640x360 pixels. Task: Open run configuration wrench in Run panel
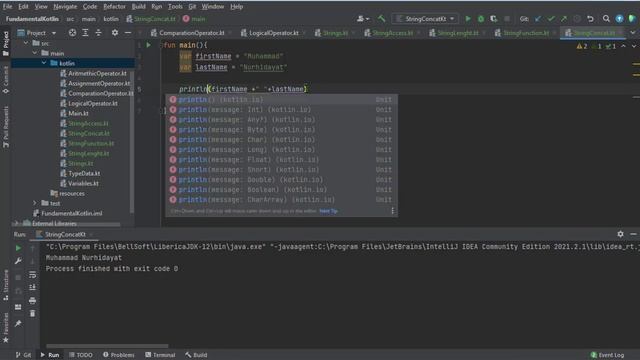click(18, 261)
